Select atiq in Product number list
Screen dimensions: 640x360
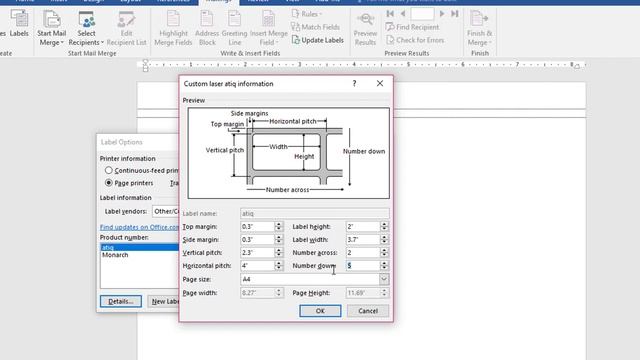tap(139, 247)
